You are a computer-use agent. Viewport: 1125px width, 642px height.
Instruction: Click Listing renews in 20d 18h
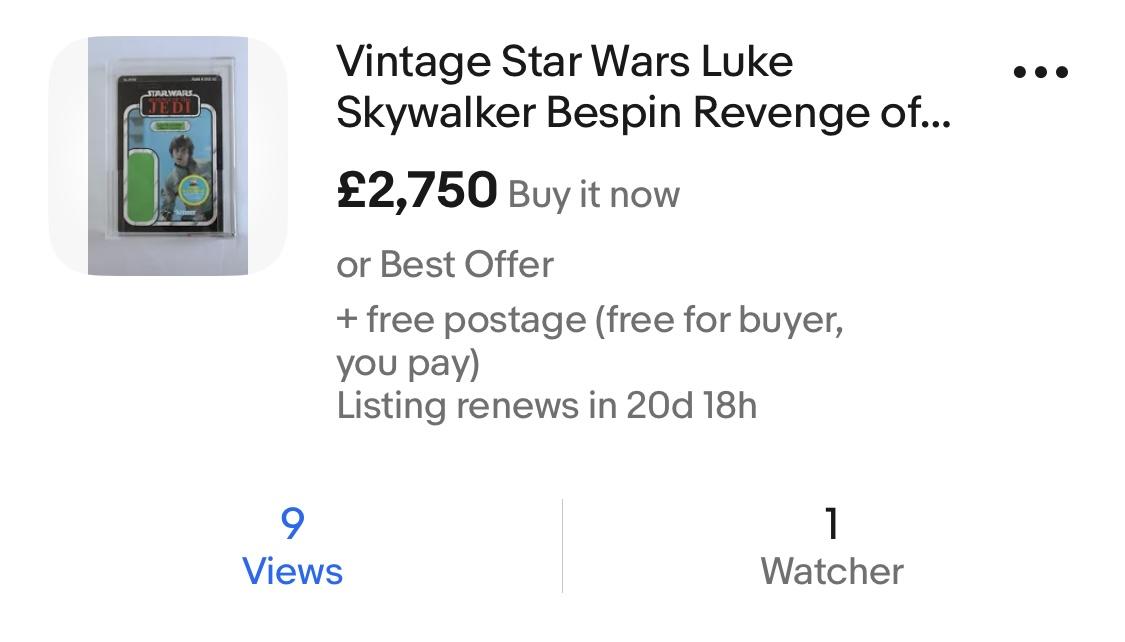pos(546,406)
